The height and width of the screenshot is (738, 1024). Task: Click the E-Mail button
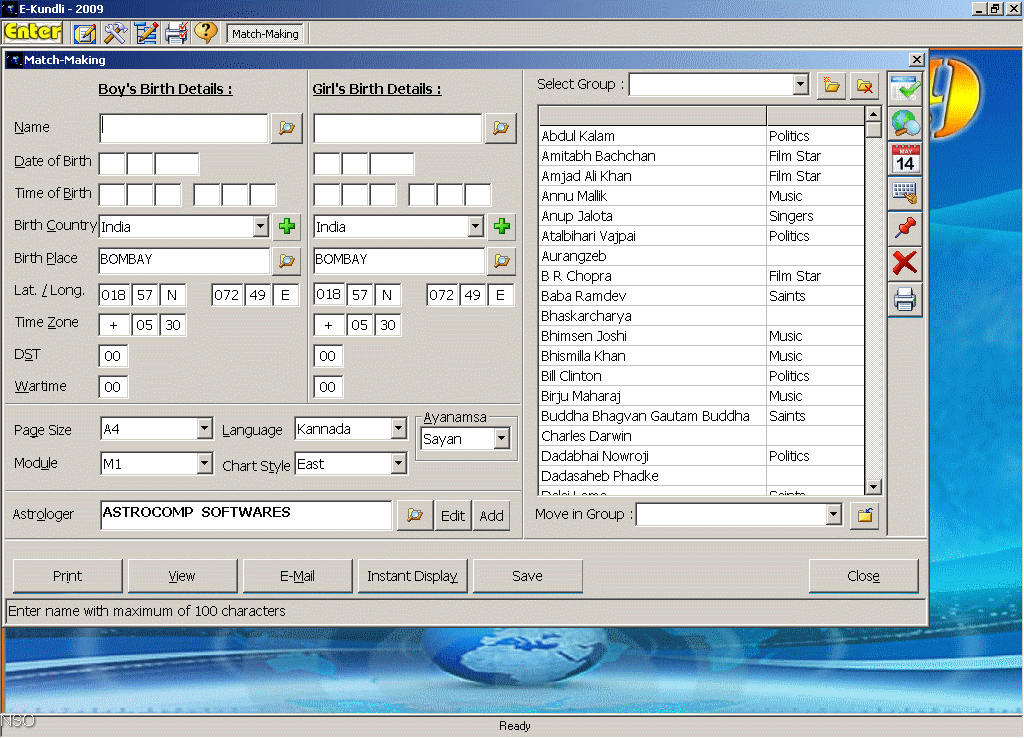click(298, 576)
